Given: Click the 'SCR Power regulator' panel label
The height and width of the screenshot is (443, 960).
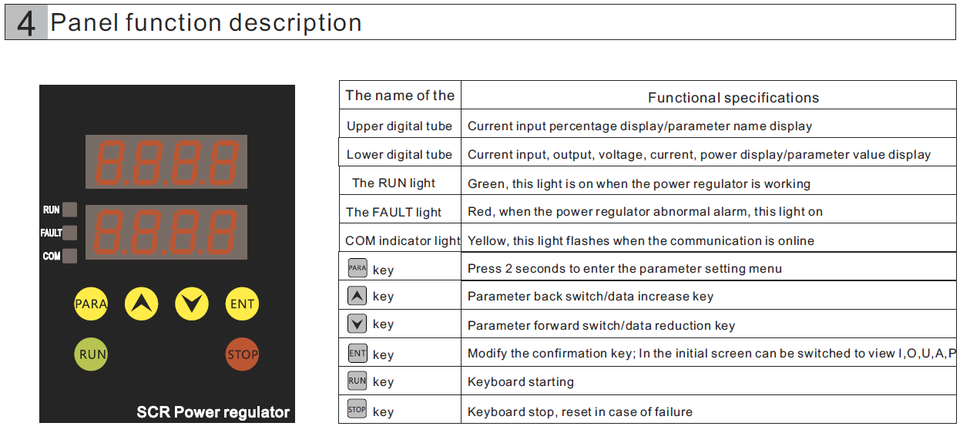Looking at the screenshot, I should pyautogui.click(x=213, y=412).
